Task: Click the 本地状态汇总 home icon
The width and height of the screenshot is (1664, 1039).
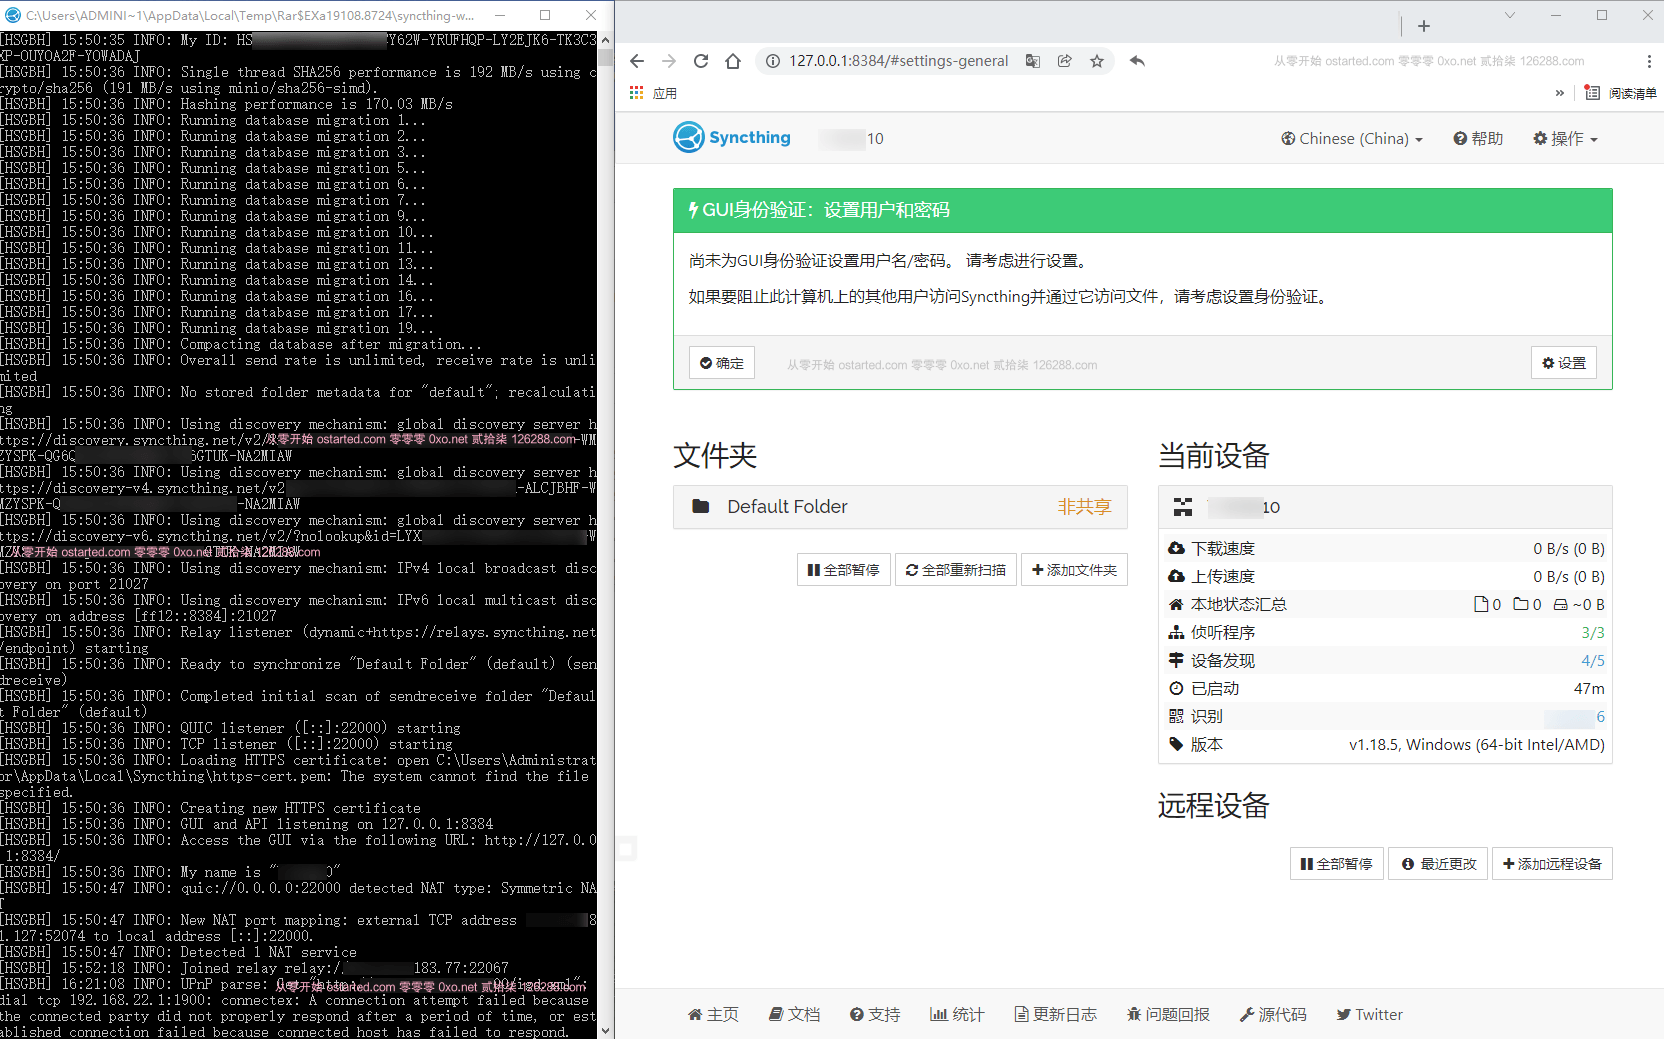Action: click(x=1176, y=604)
